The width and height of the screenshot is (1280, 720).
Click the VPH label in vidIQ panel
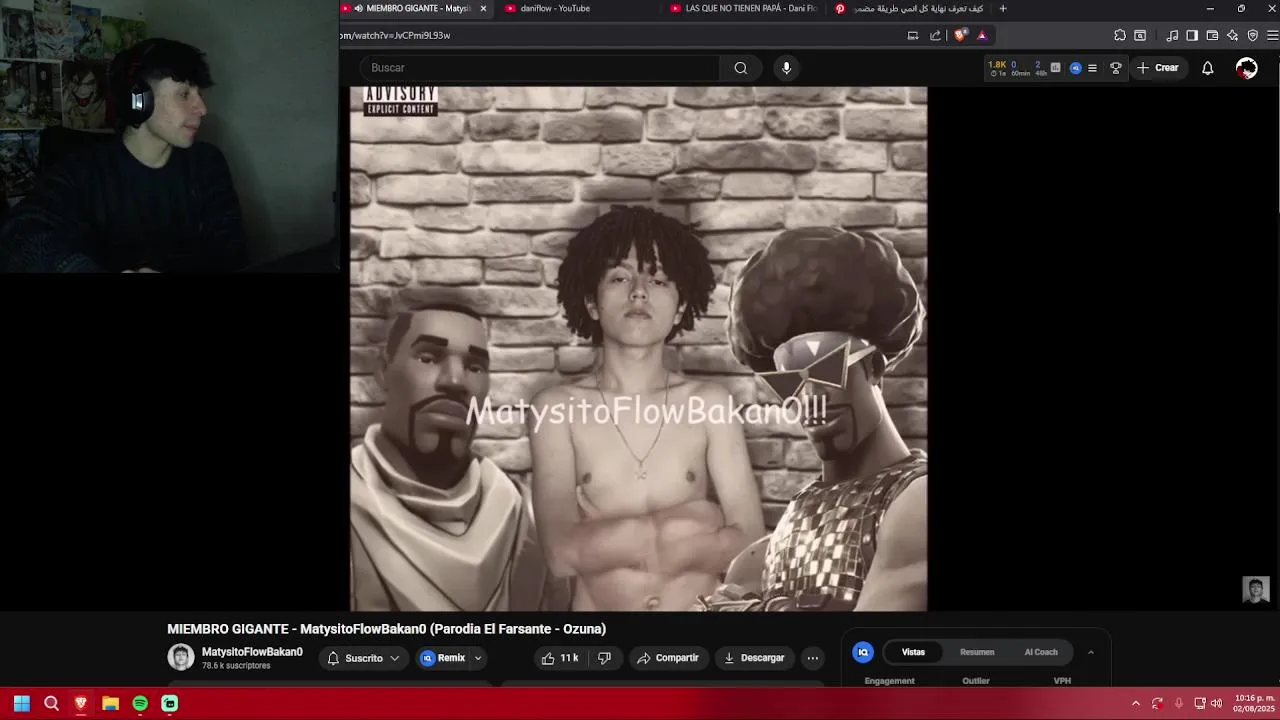[x=1062, y=681]
